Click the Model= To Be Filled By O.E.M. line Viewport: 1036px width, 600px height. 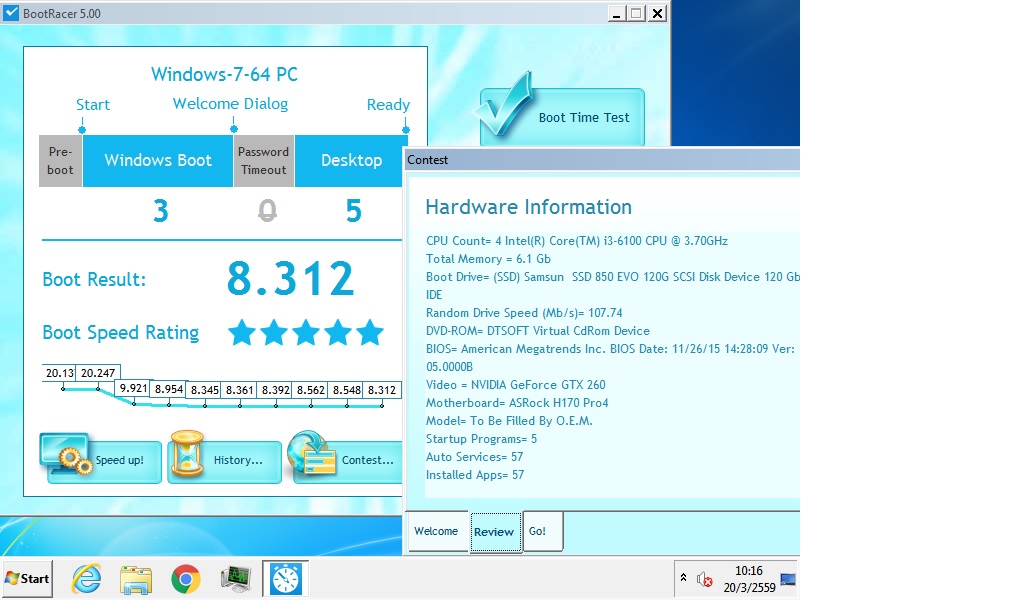(x=509, y=420)
